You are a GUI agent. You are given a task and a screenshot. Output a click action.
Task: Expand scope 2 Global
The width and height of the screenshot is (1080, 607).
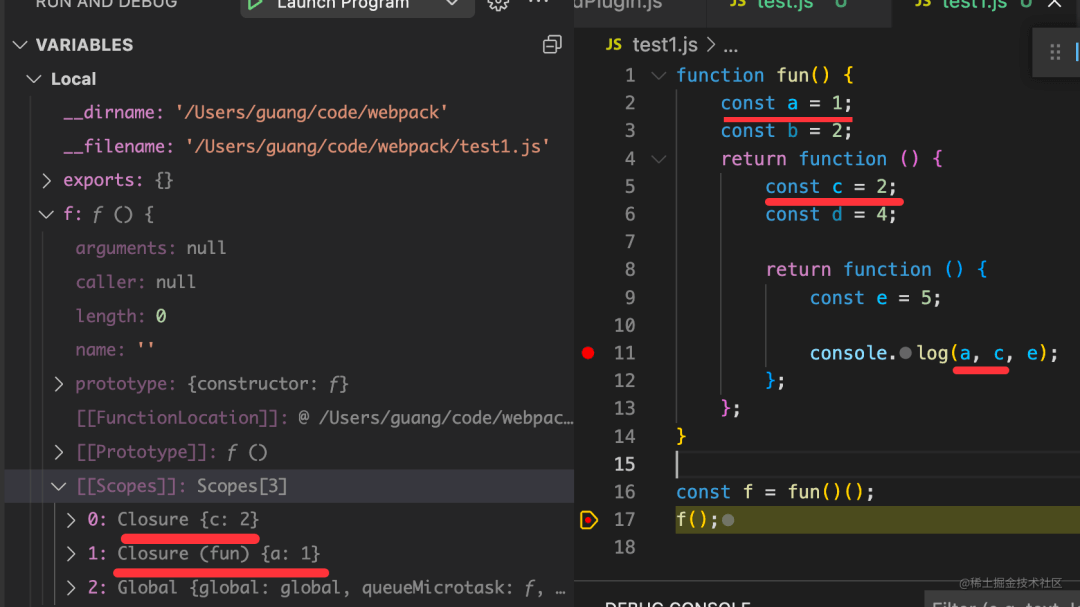71,588
